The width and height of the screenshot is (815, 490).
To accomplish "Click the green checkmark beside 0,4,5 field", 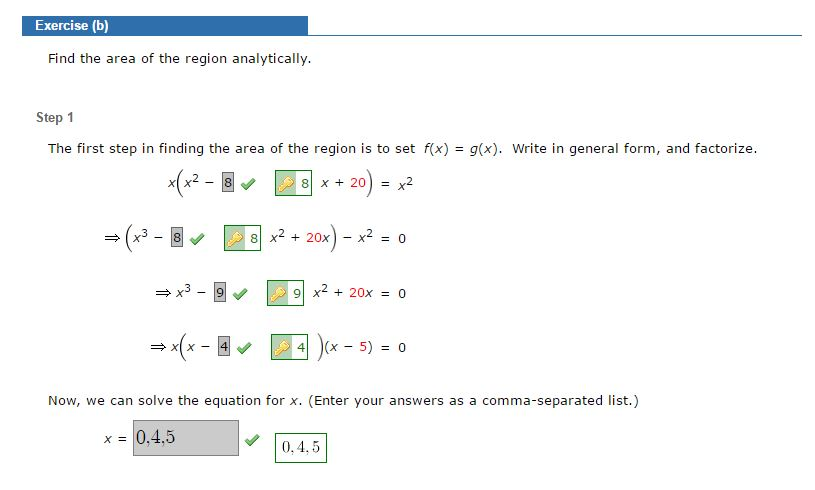I will pos(252,440).
